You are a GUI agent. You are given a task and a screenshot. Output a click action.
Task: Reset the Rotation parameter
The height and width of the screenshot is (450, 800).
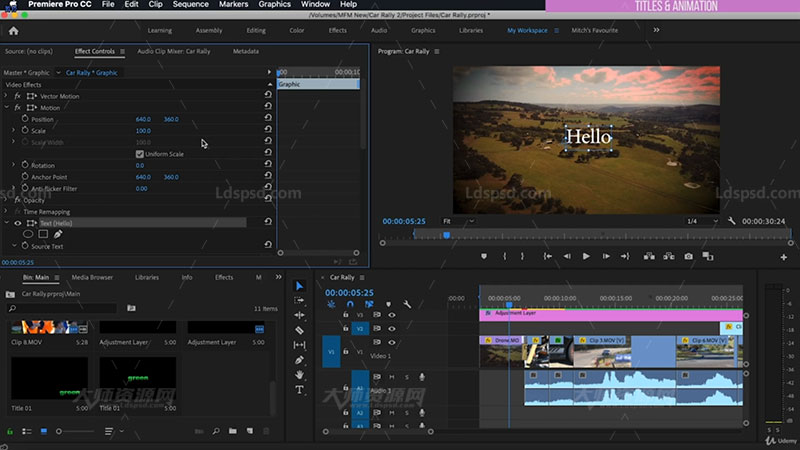268,164
